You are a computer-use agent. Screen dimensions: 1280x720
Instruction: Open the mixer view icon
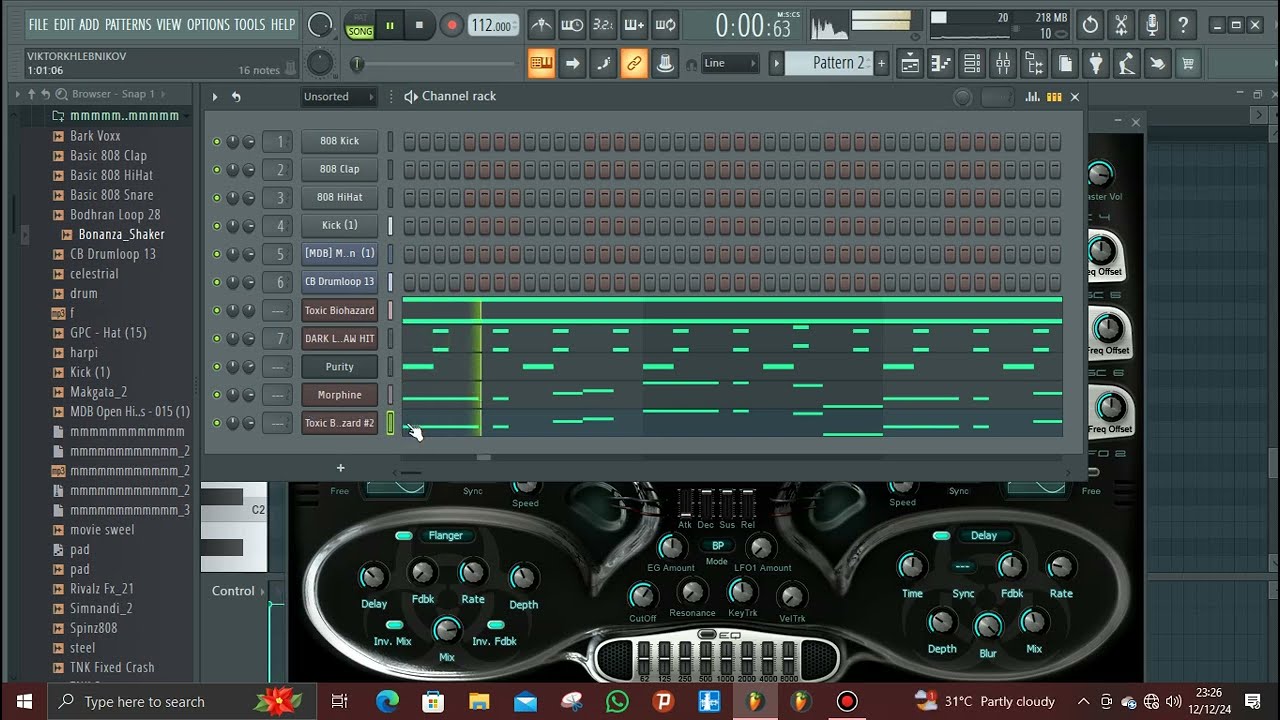coord(1003,64)
